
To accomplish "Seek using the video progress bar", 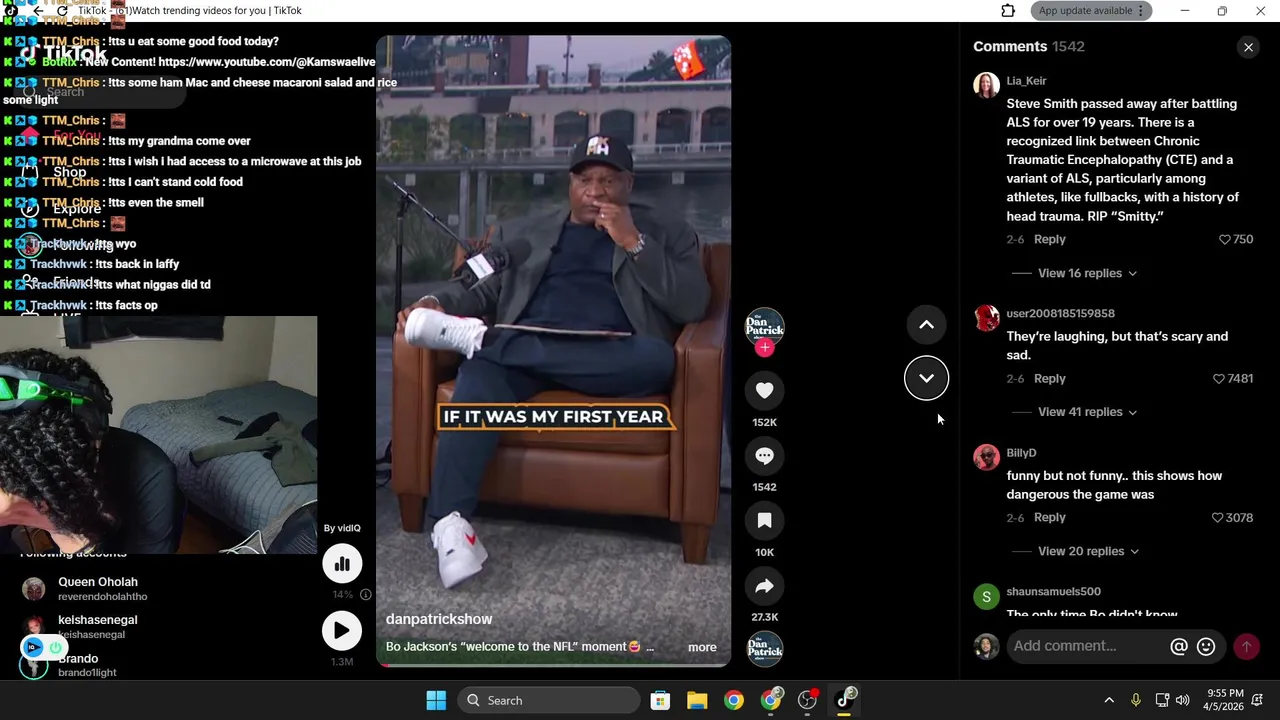I will point(553,664).
